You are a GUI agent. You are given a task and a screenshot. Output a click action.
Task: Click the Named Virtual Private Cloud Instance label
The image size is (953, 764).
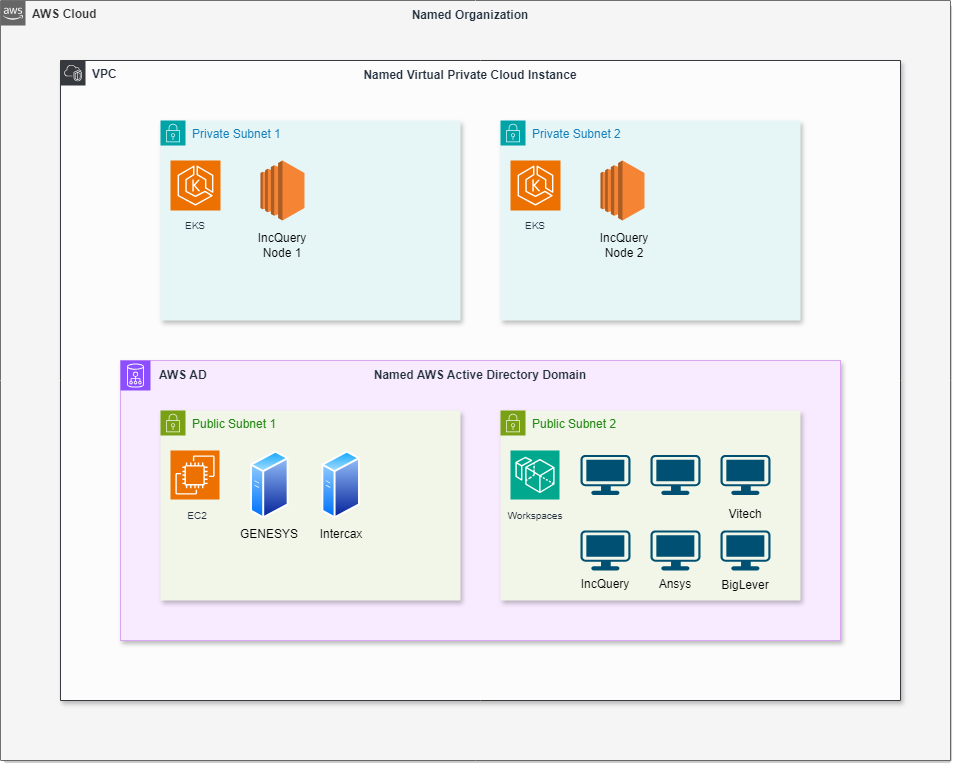(x=470, y=75)
